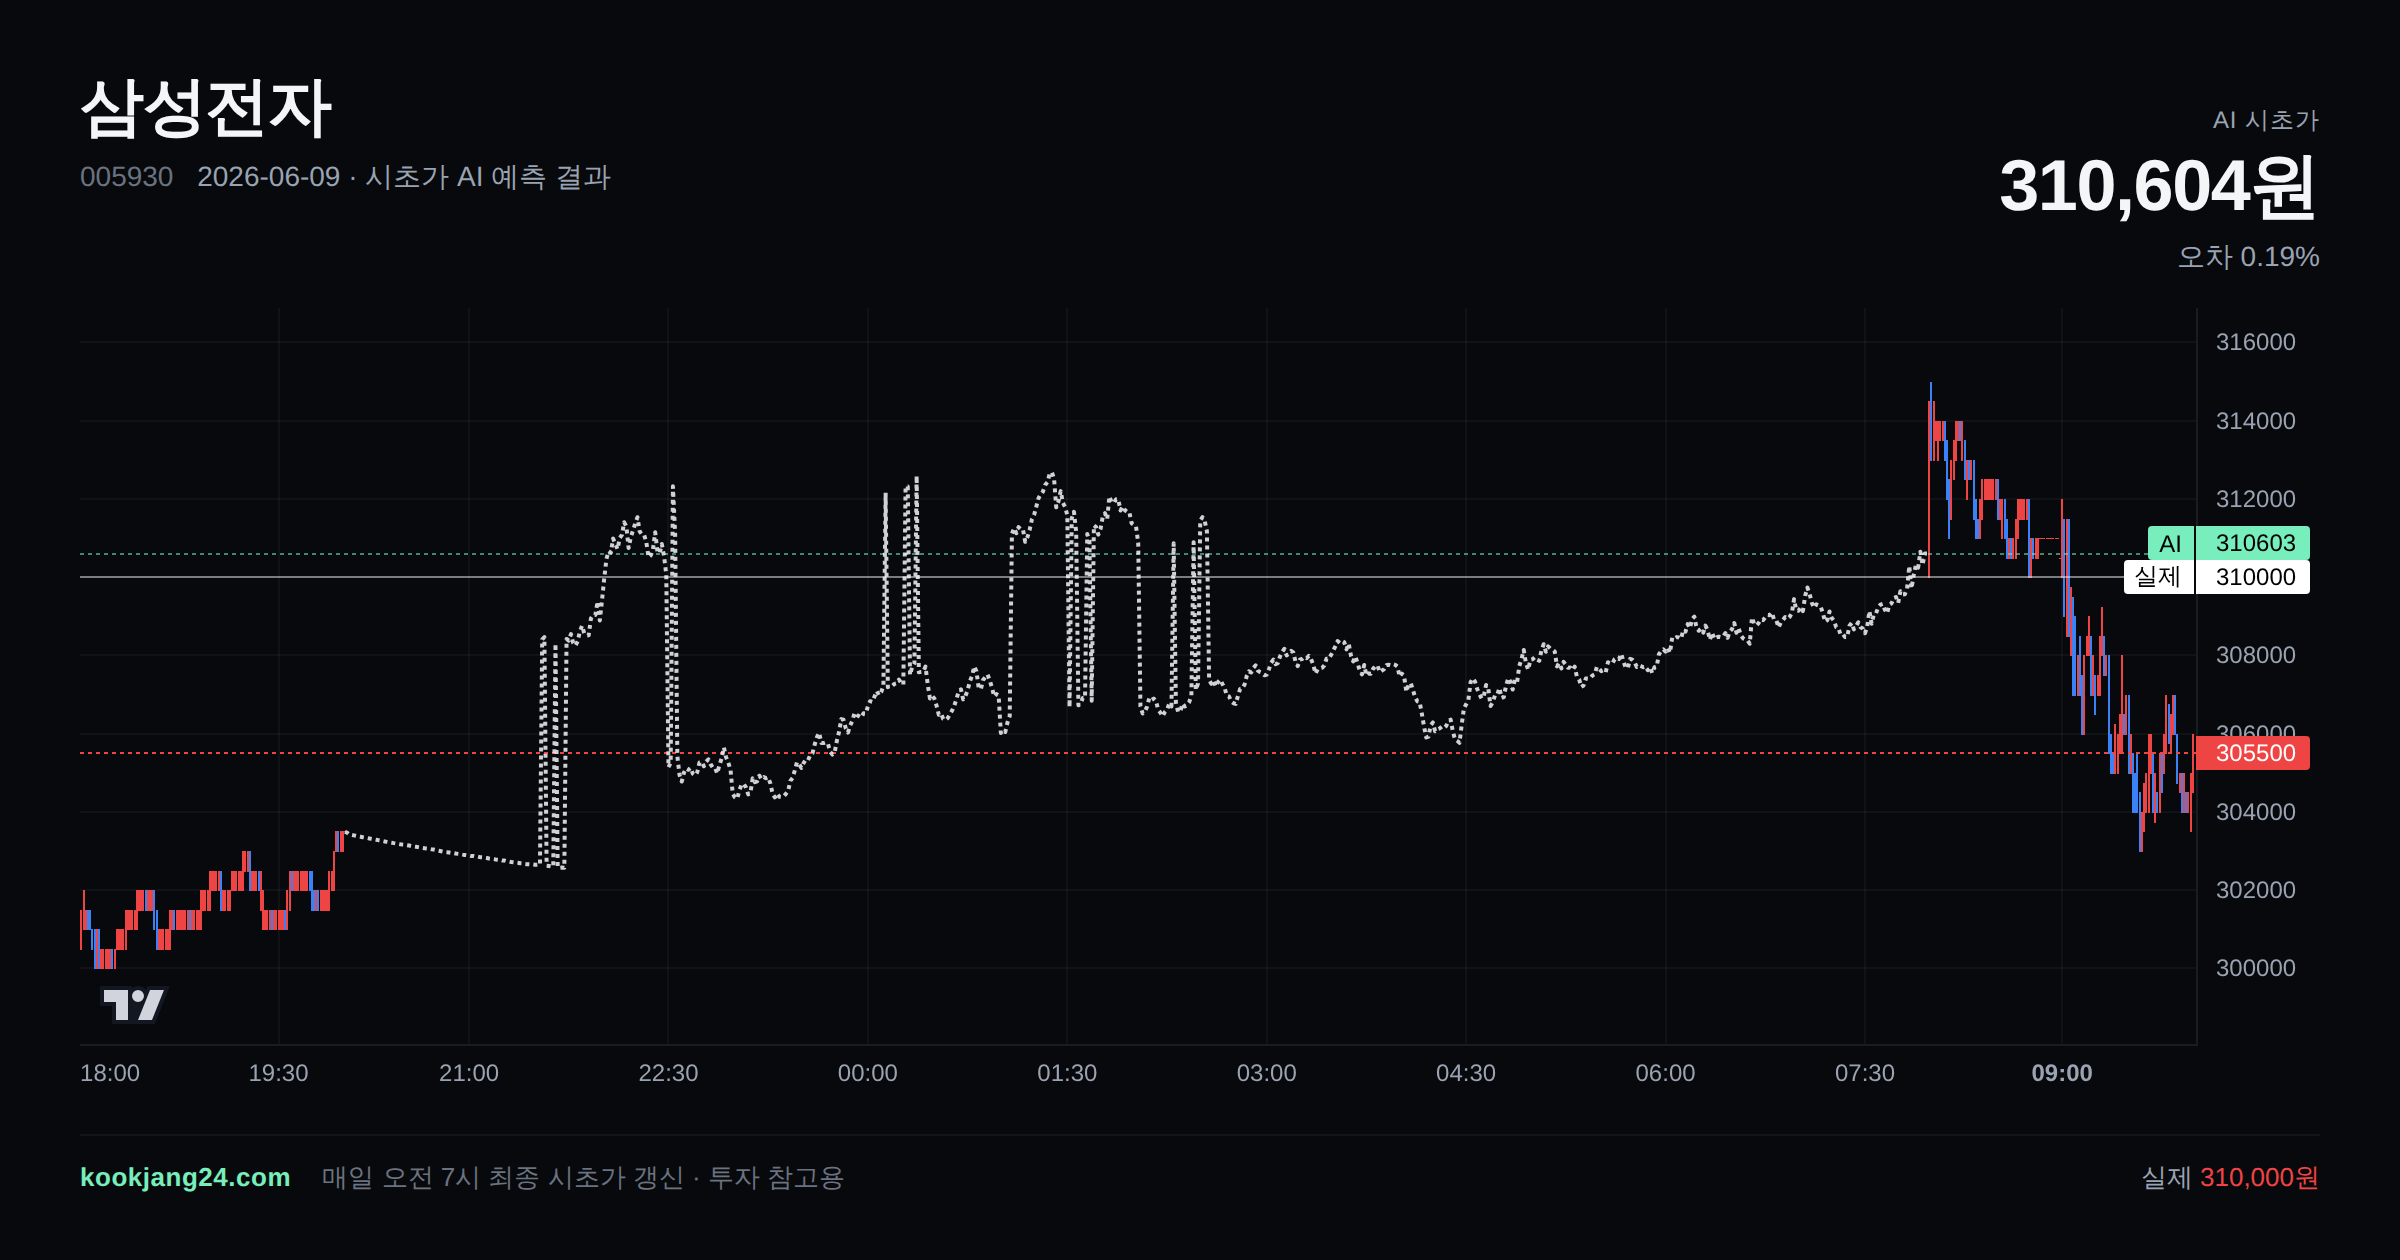This screenshot has width=2400, height=1260.
Task: Select the 삼성전자 title
Action: [x=205, y=108]
